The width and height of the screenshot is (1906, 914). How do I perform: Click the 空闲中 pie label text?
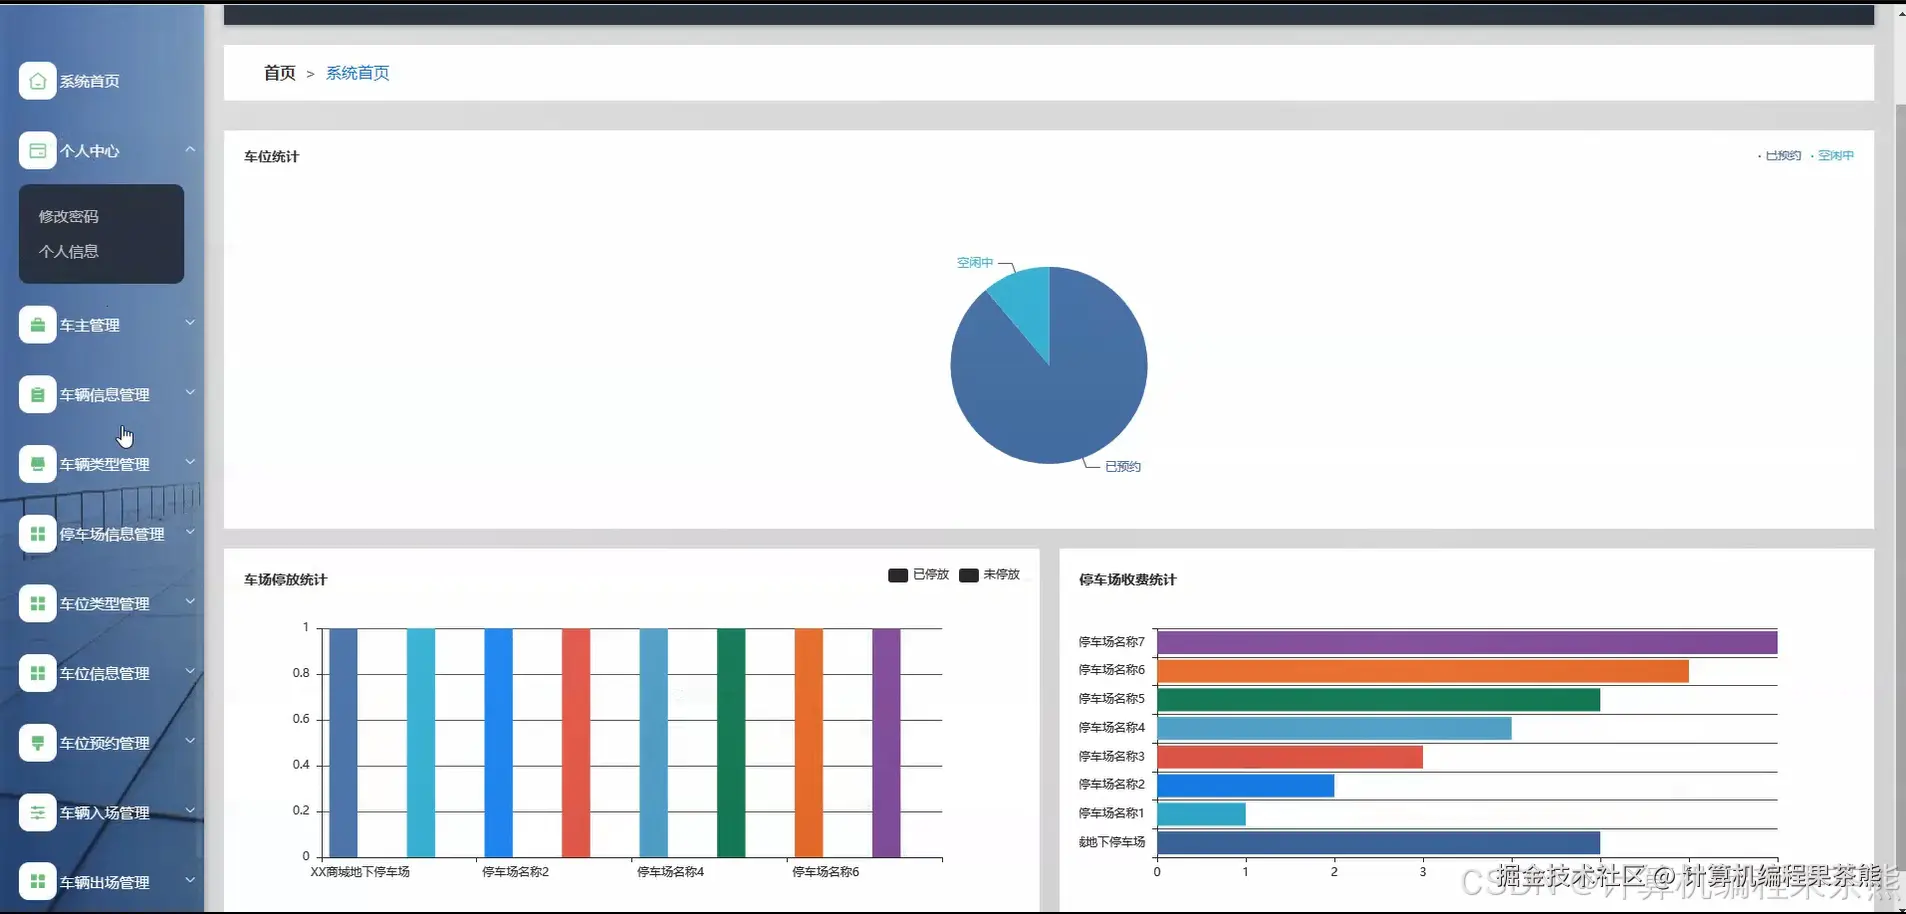975,263
